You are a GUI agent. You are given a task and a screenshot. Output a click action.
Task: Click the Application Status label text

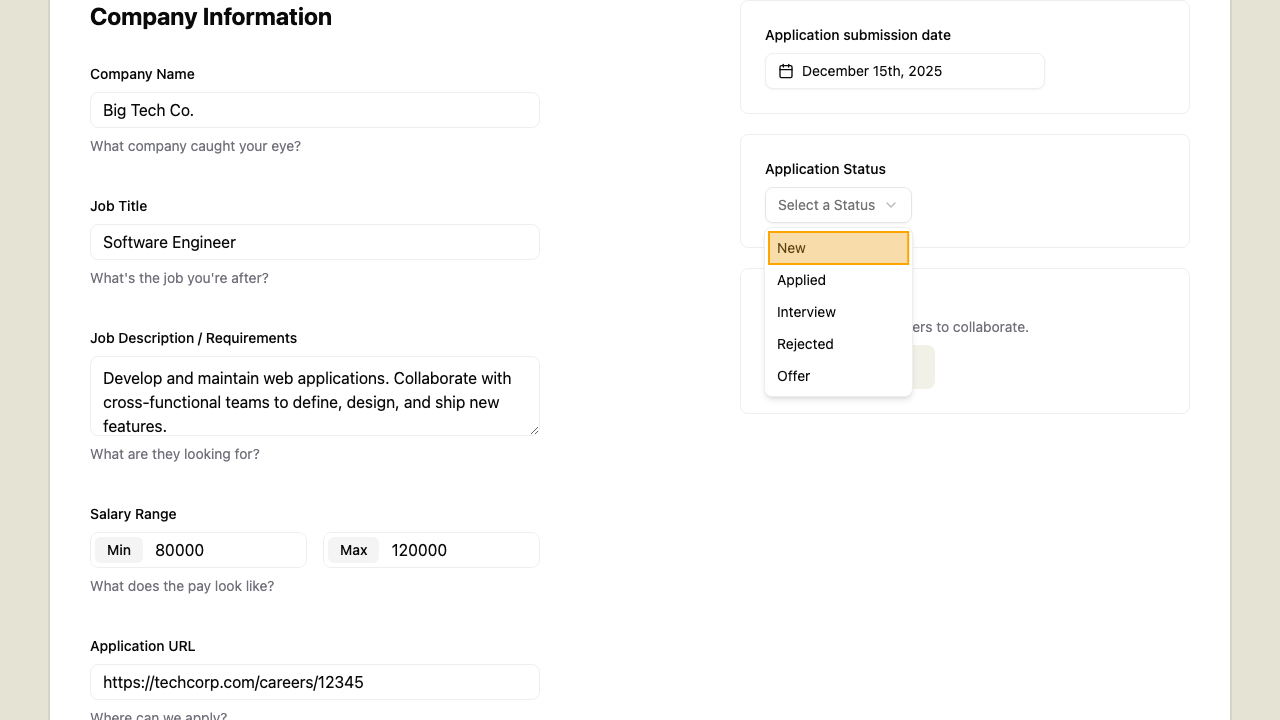(x=825, y=169)
